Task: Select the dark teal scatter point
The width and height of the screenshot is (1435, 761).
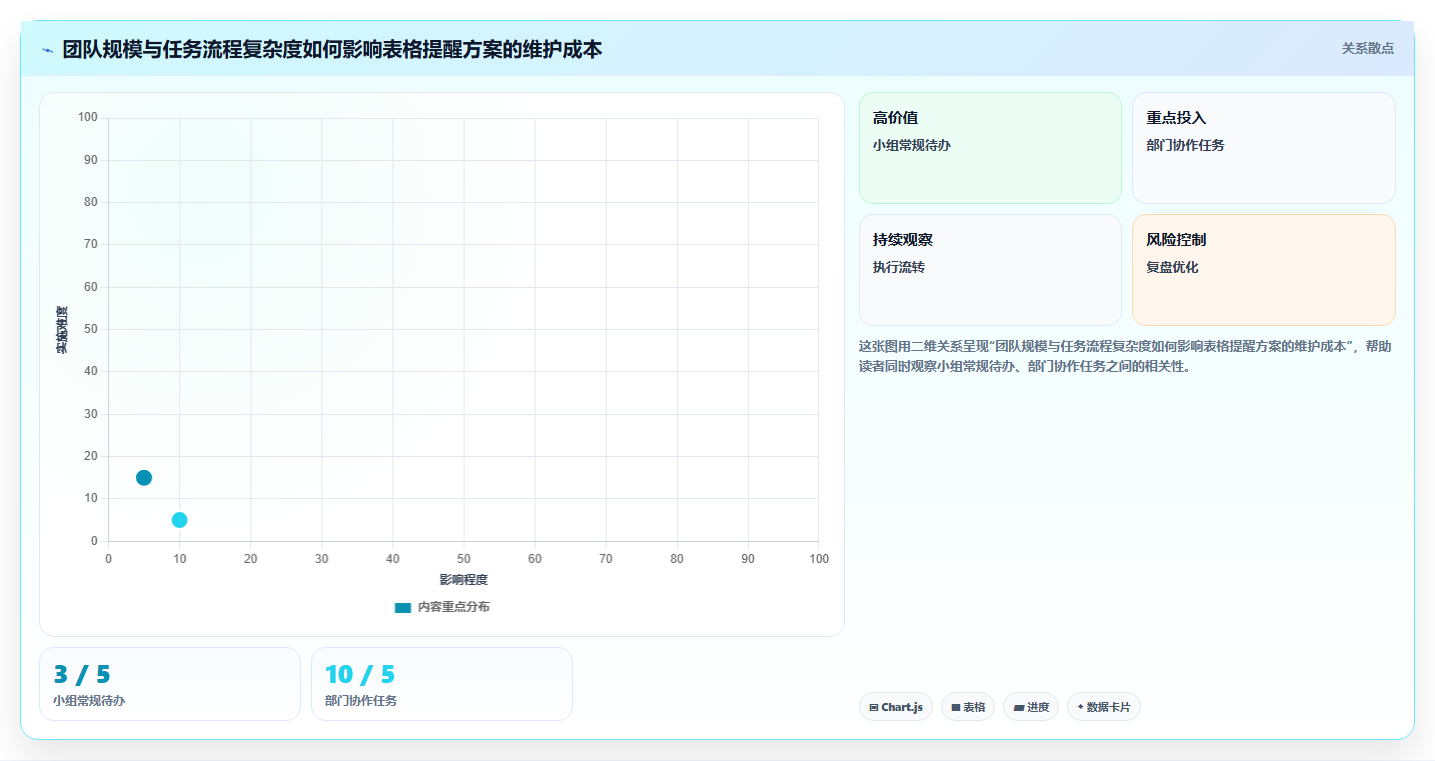Action: (144, 478)
